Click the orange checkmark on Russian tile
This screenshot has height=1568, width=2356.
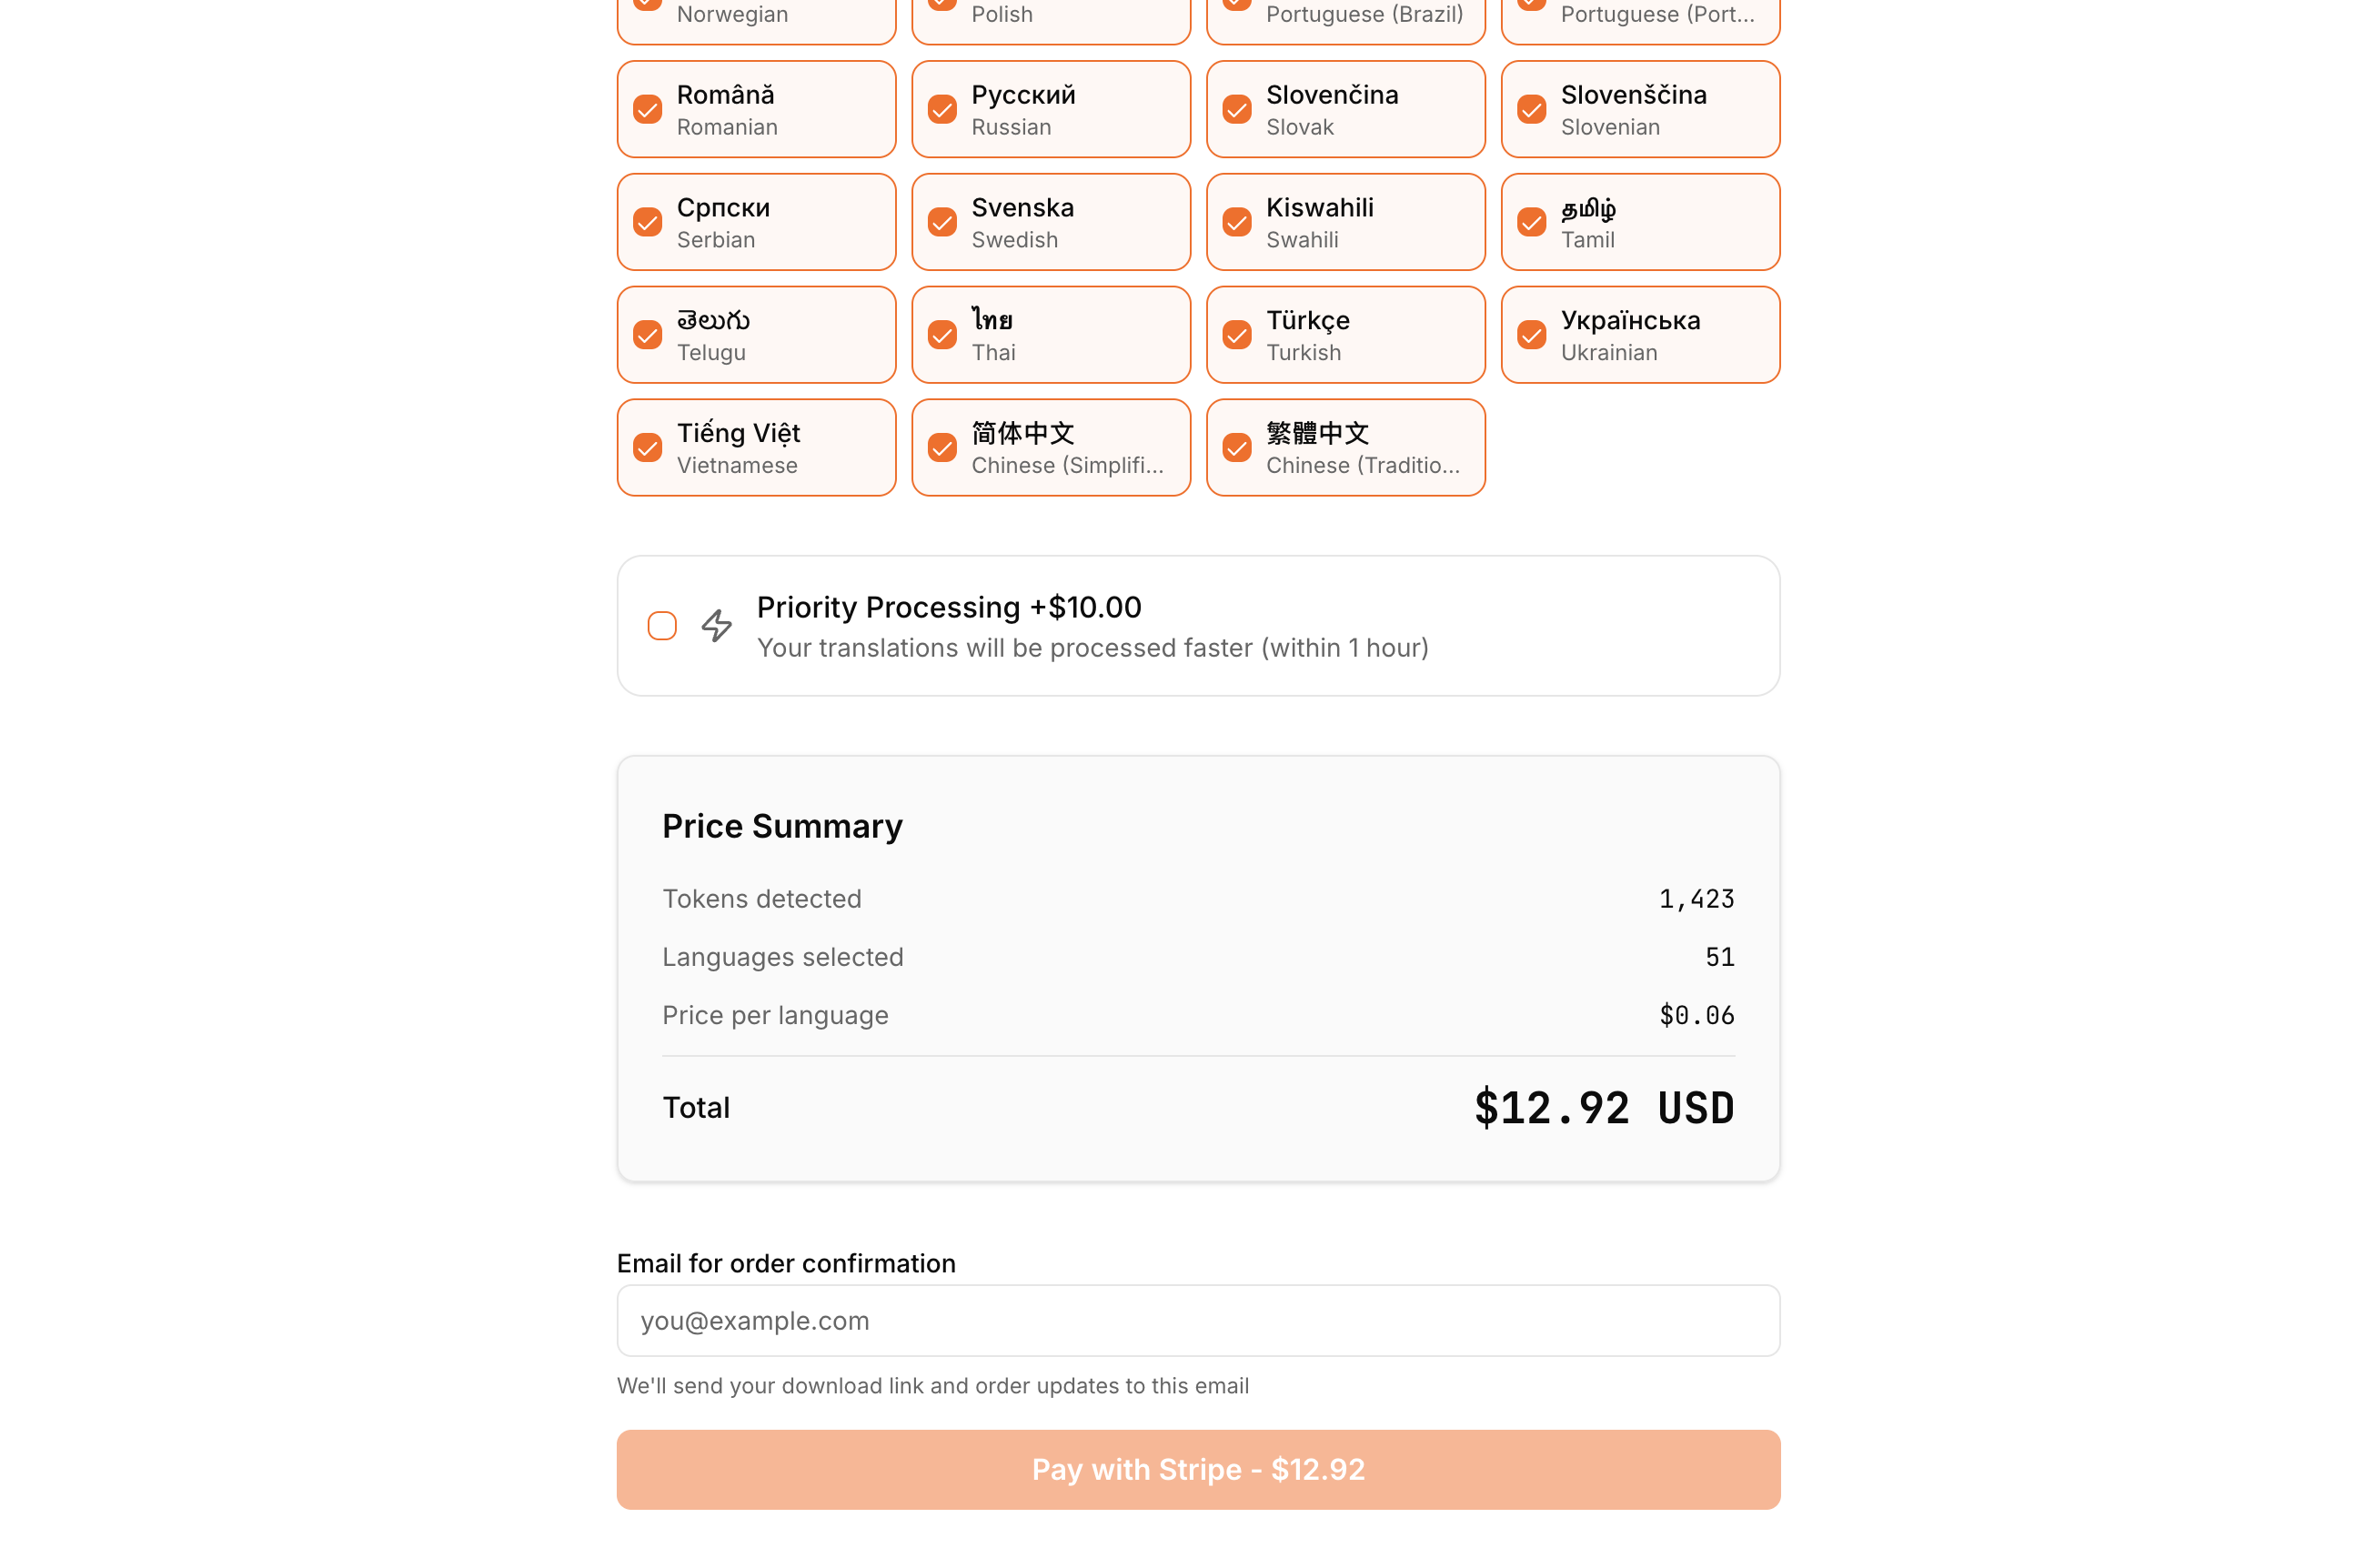[x=941, y=109]
